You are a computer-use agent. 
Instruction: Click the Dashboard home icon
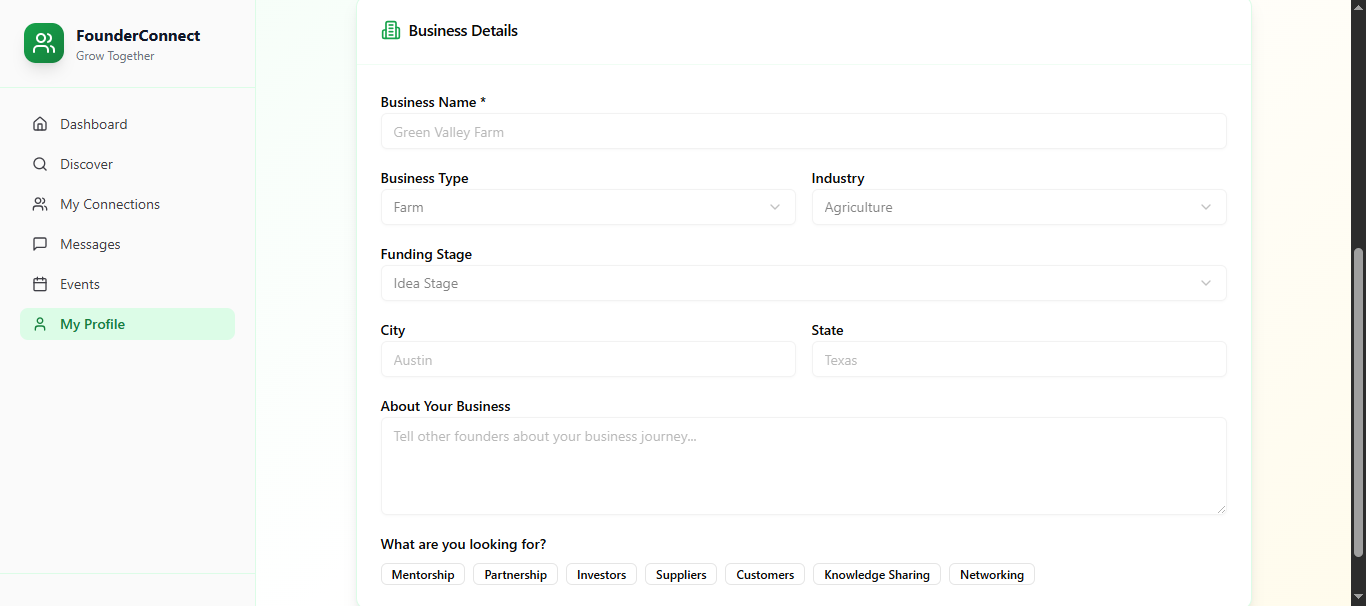pyautogui.click(x=40, y=124)
